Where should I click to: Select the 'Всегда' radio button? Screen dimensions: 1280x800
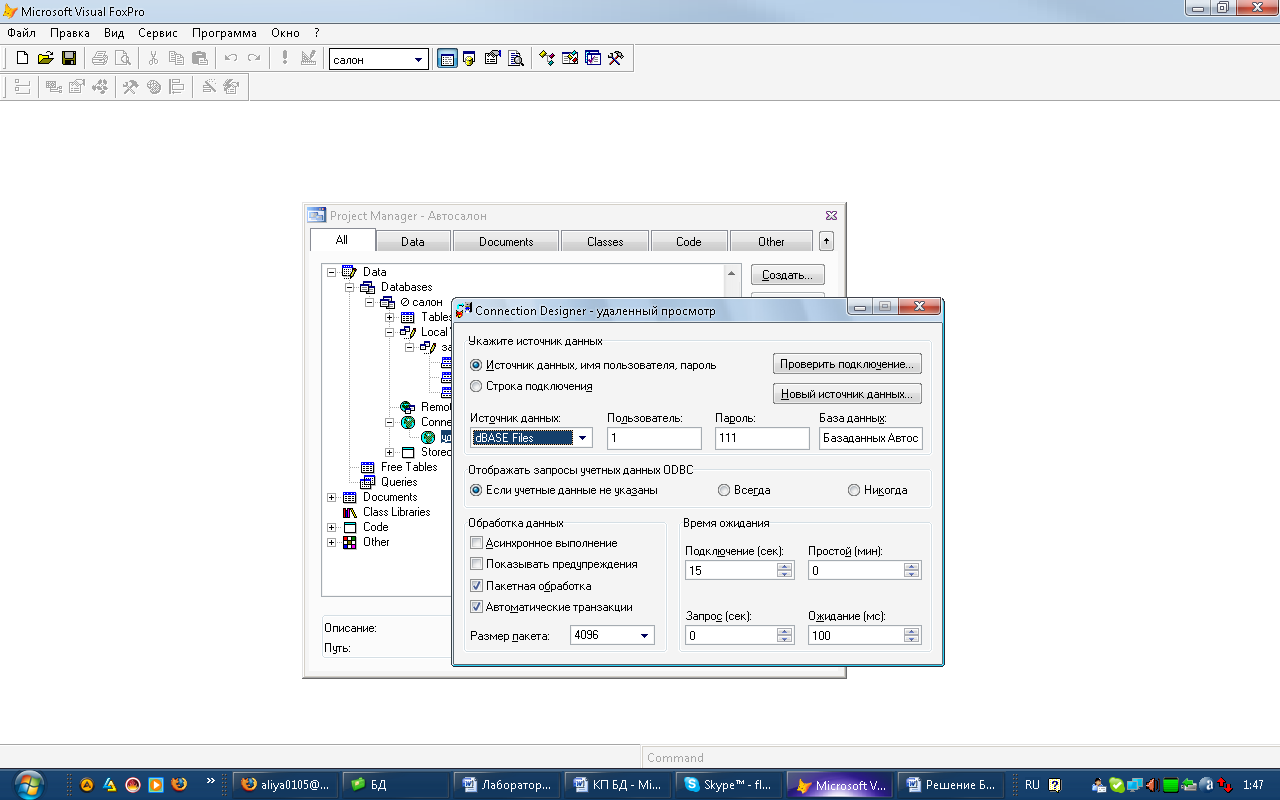(x=724, y=490)
